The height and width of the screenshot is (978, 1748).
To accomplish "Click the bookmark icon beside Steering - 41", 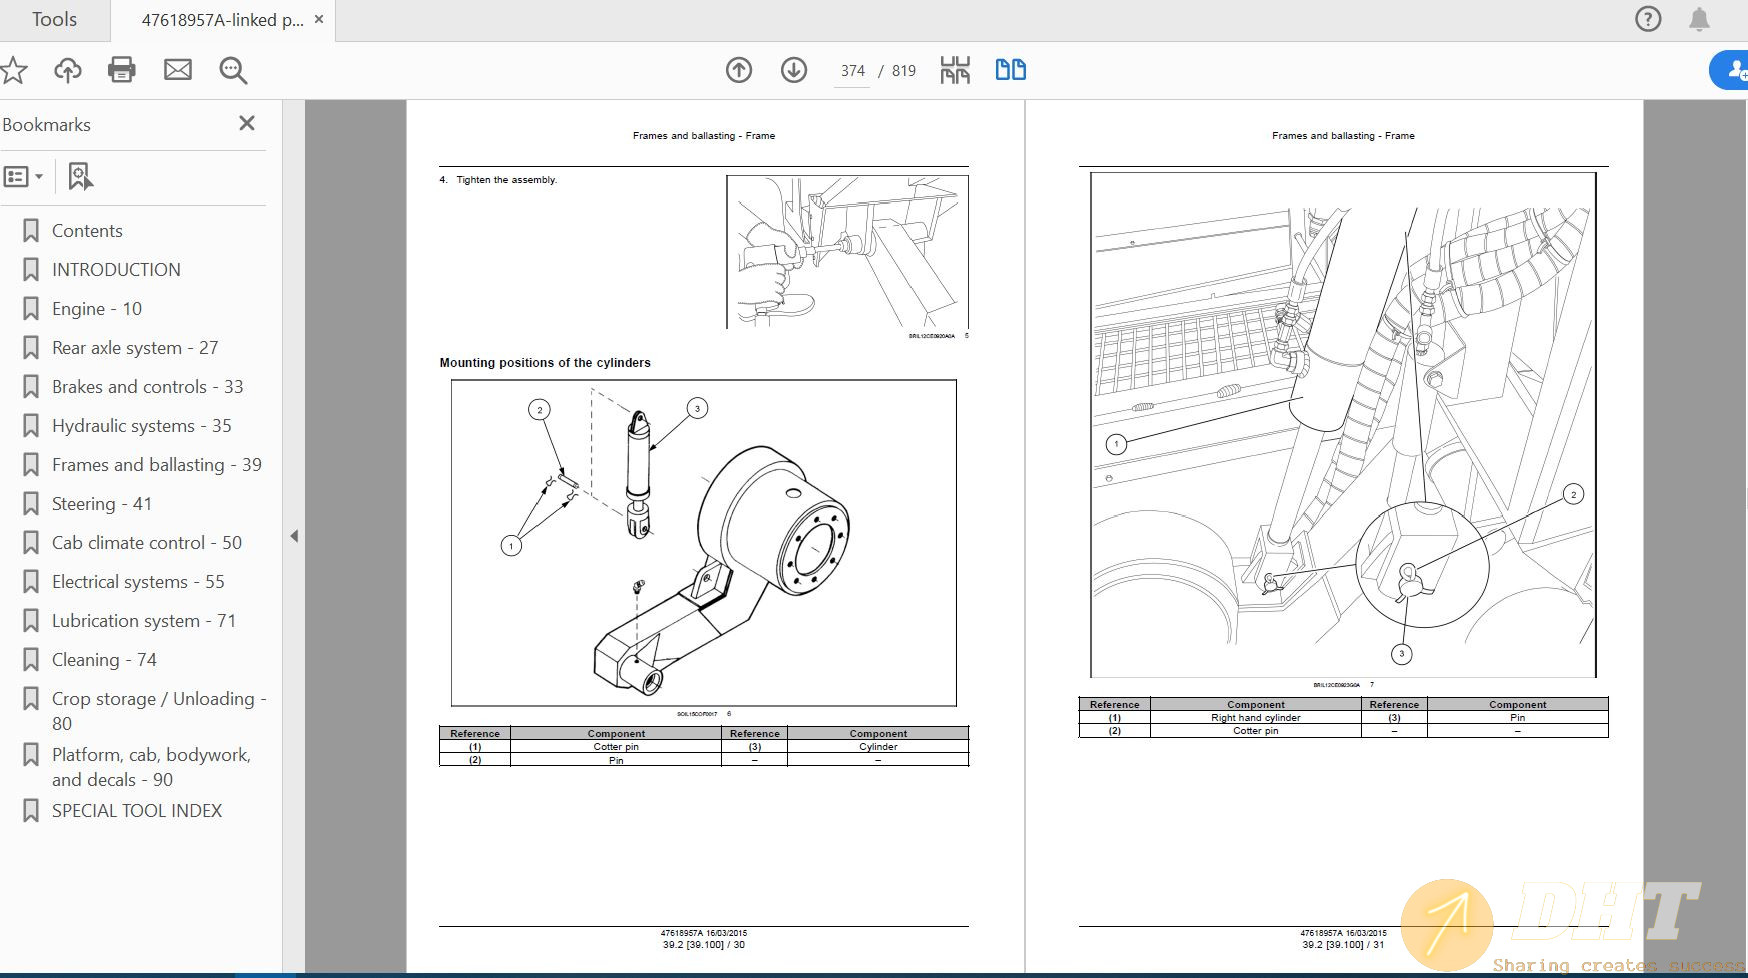I will pos(31,504).
